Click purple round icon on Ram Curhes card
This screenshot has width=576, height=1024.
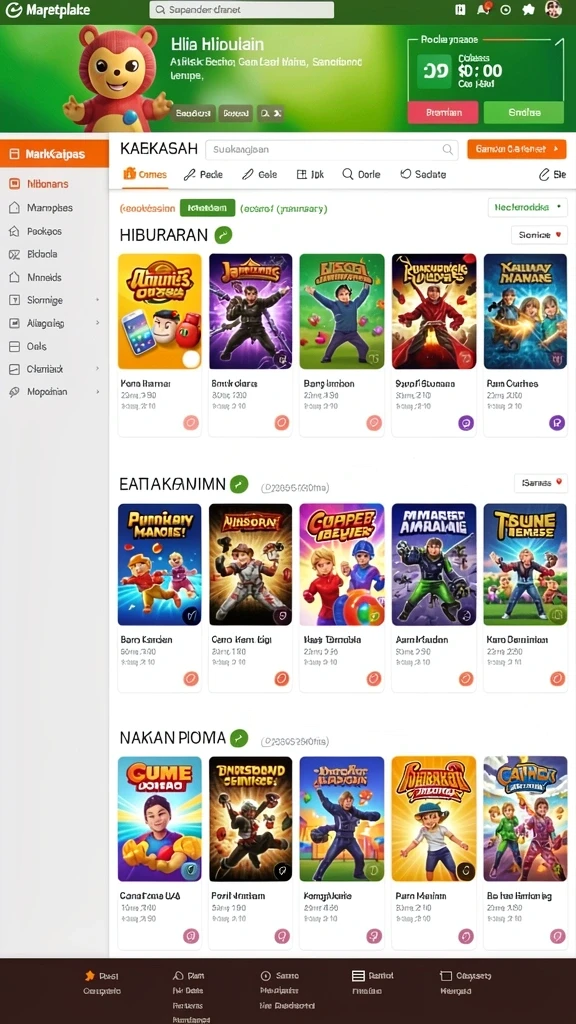click(557, 423)
